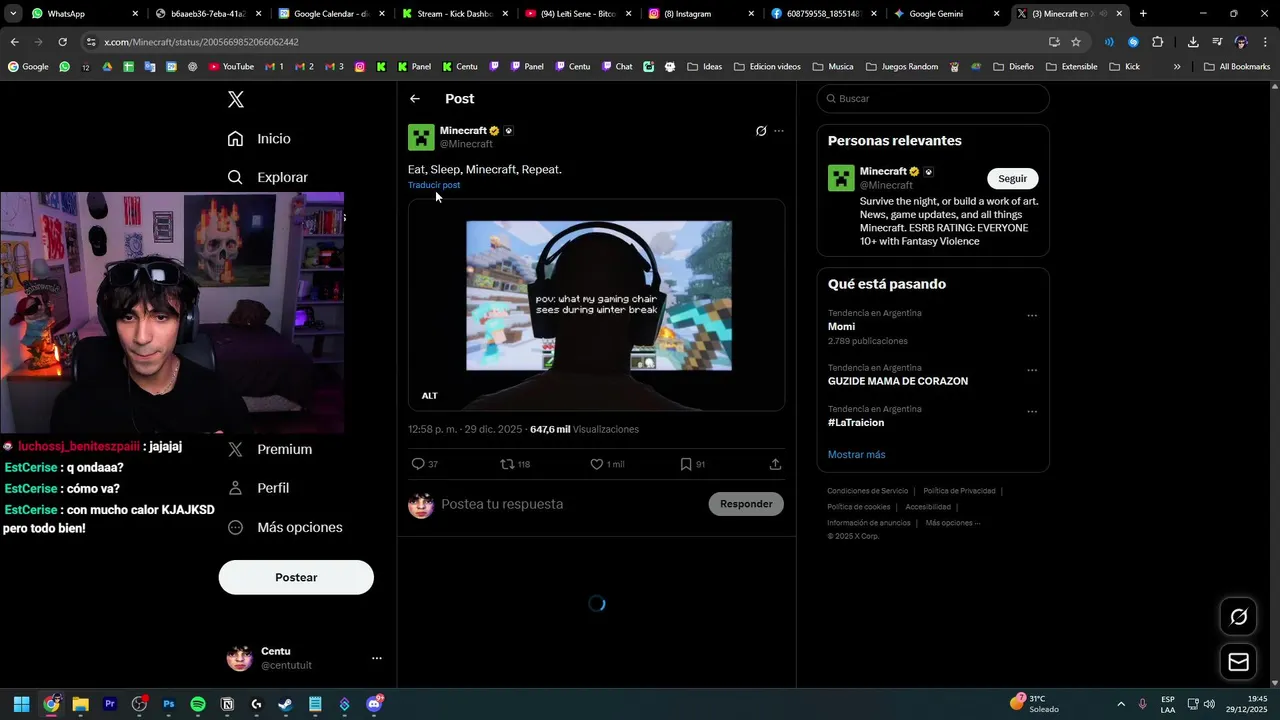The image size is (1280, 720).
Task: Open Política de Privacidad link
Action: click(x=959, y=491)
